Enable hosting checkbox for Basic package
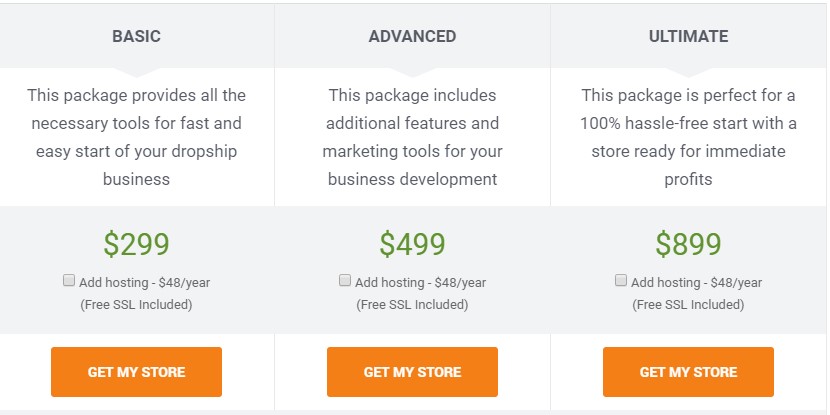 (x=69, y=281)
